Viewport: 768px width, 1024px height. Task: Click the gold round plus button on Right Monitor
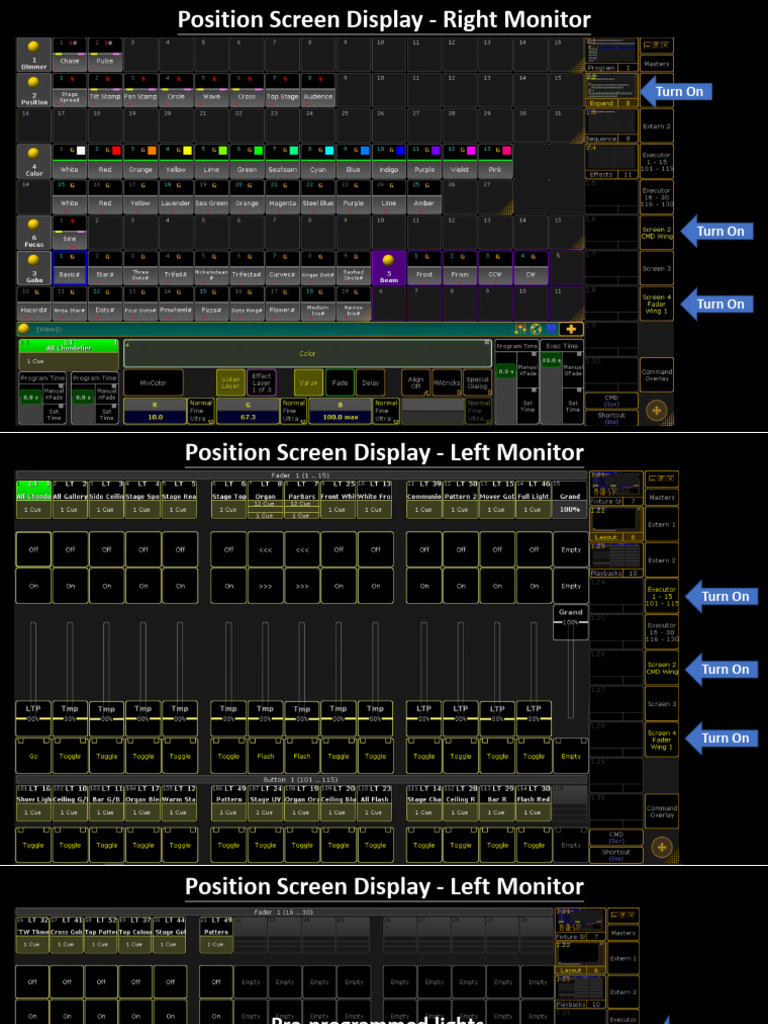(656, 411)
